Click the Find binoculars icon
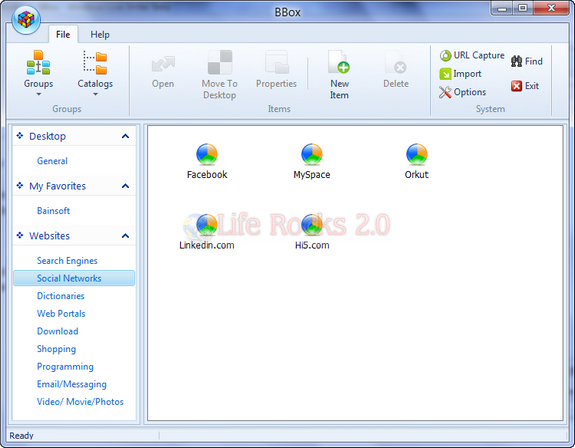The image size is (575, 448). [x=516, y=61]
